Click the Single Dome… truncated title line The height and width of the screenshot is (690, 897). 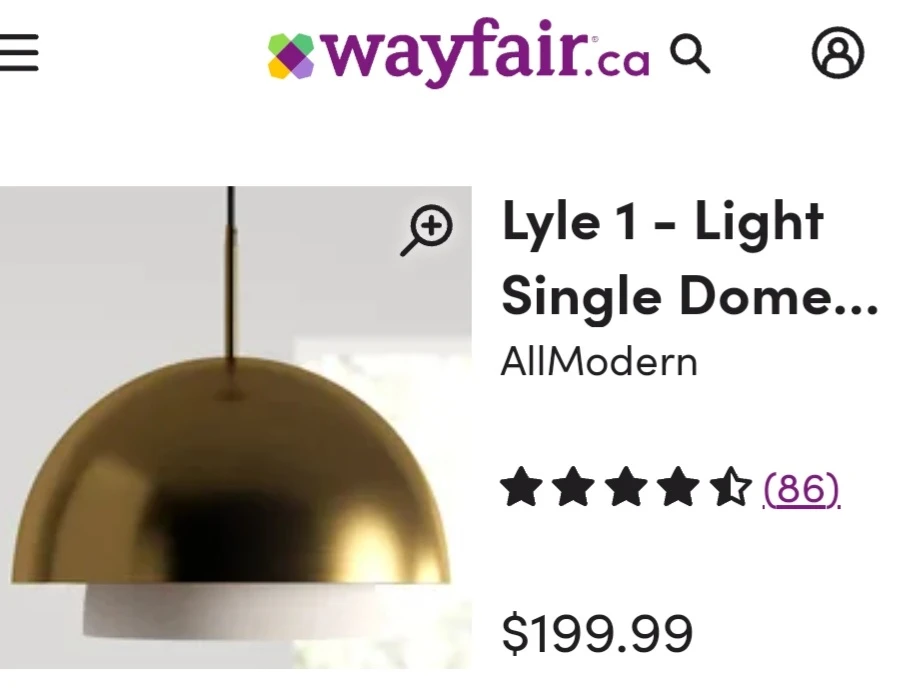[x=689, y=297]
